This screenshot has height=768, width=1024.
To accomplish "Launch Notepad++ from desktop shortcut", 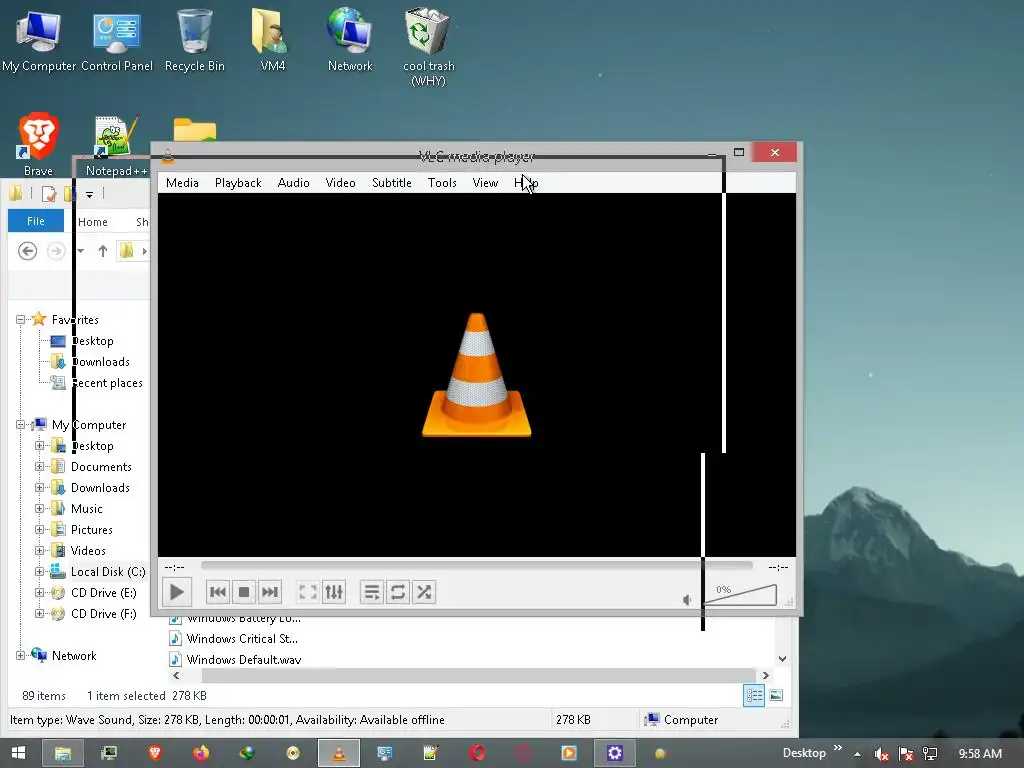I will click(116, 146).
